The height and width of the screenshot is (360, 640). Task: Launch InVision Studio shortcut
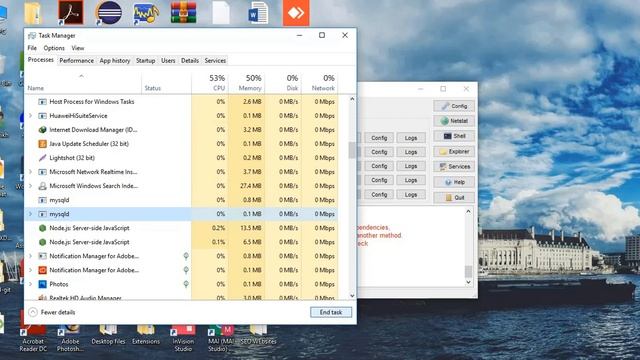(x=183, y=338)
